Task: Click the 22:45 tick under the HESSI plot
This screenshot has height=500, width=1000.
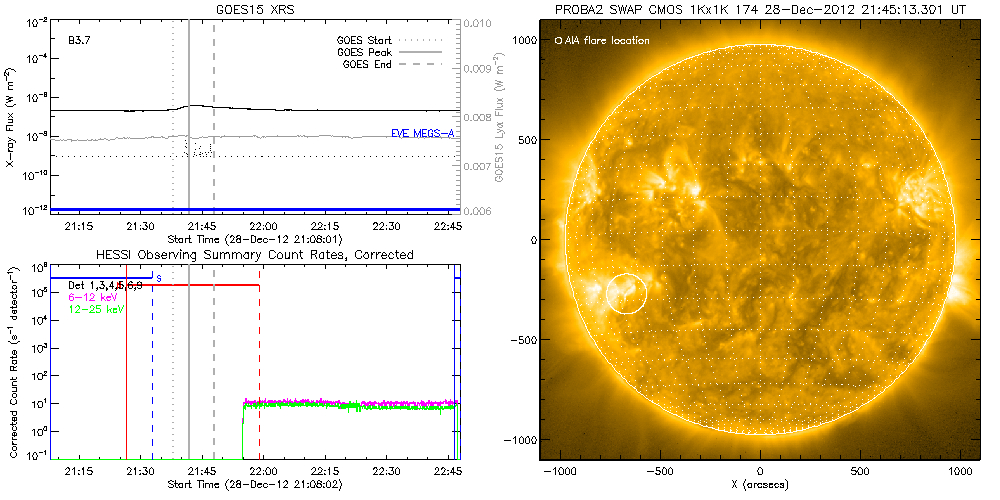Action: tap(448, 472)
